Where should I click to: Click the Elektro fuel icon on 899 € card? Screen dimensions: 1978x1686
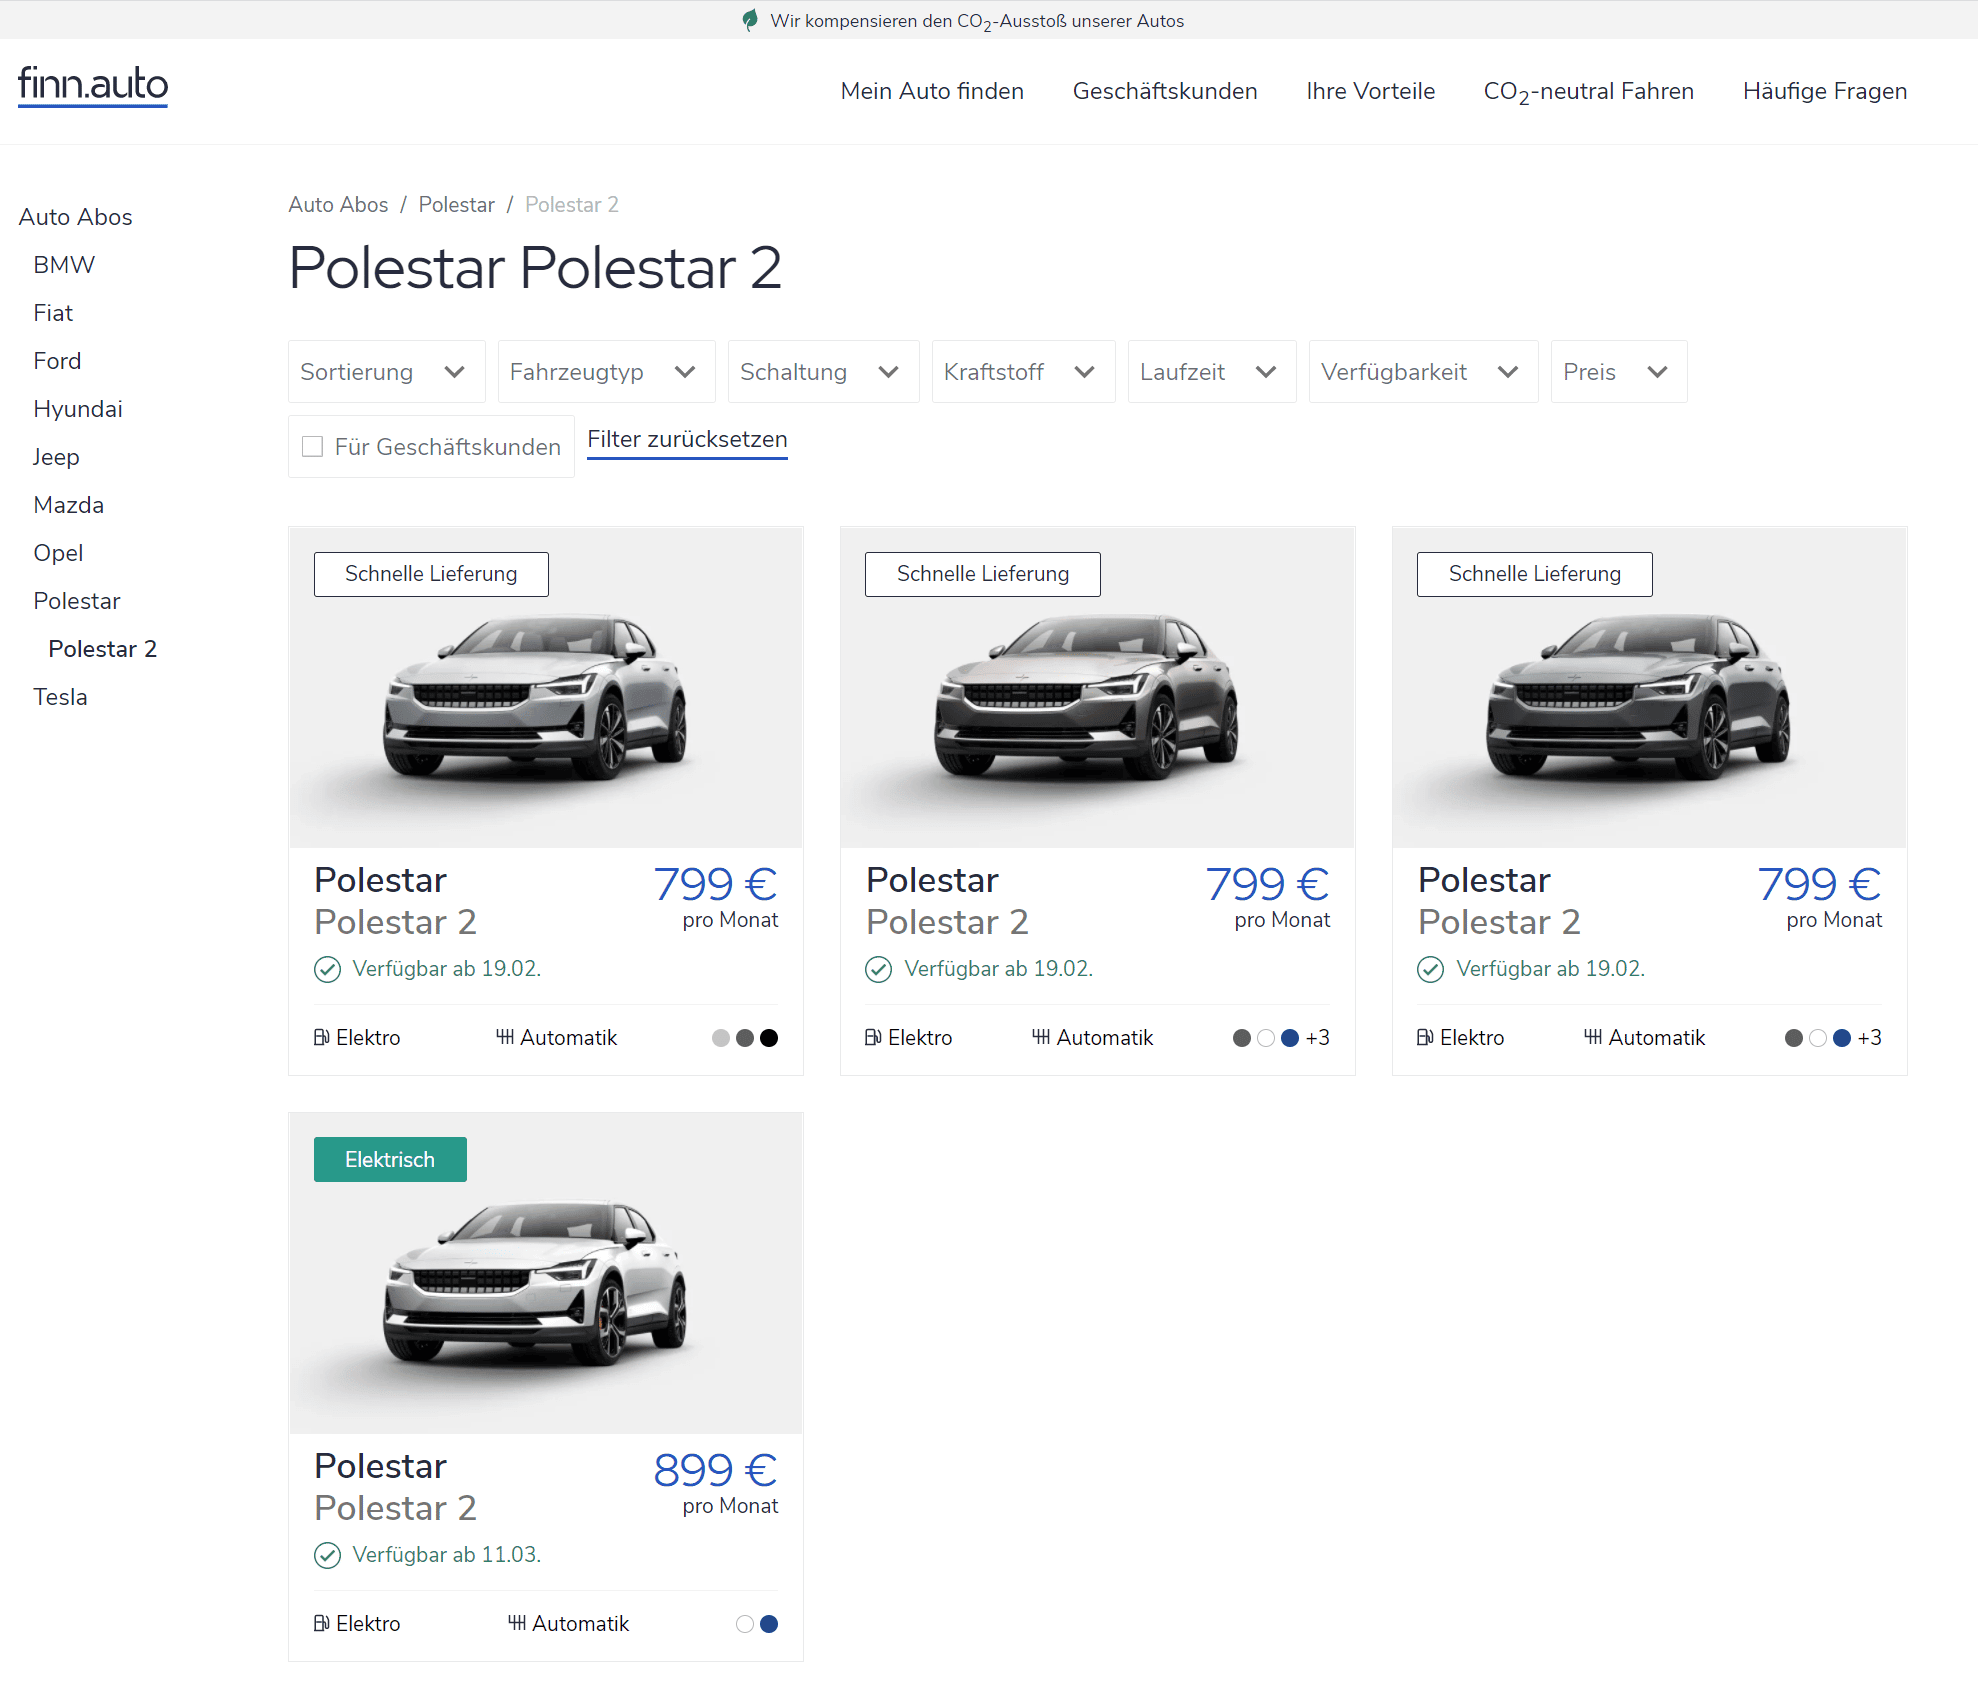click(x=321, y=1624)
